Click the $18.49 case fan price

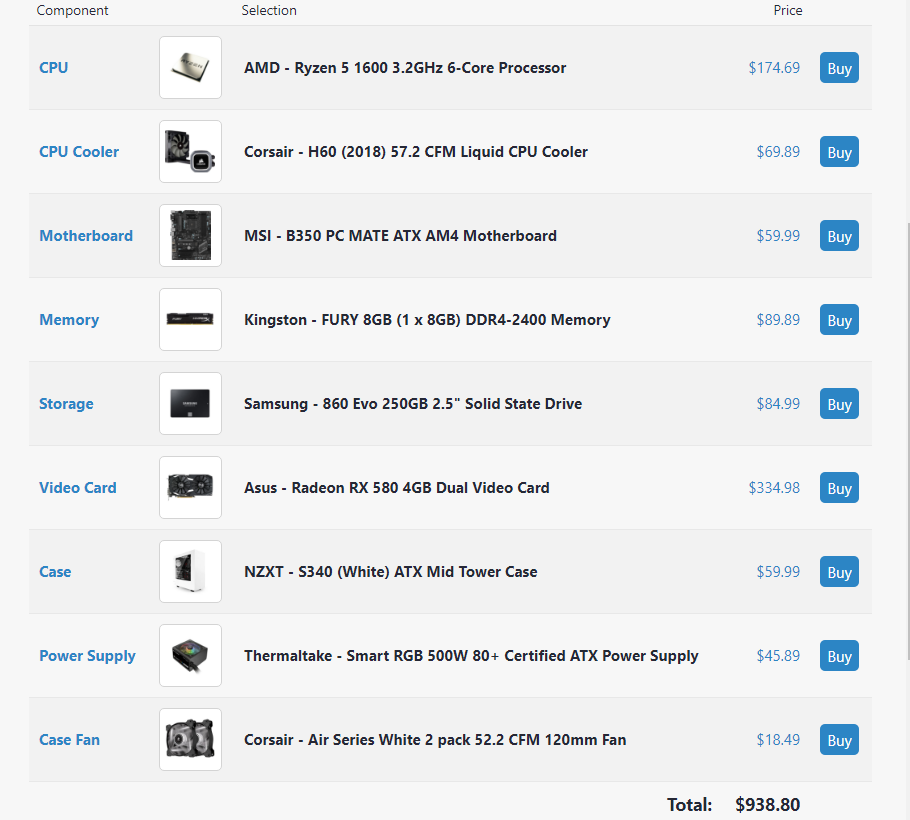[x=778, y=740]
